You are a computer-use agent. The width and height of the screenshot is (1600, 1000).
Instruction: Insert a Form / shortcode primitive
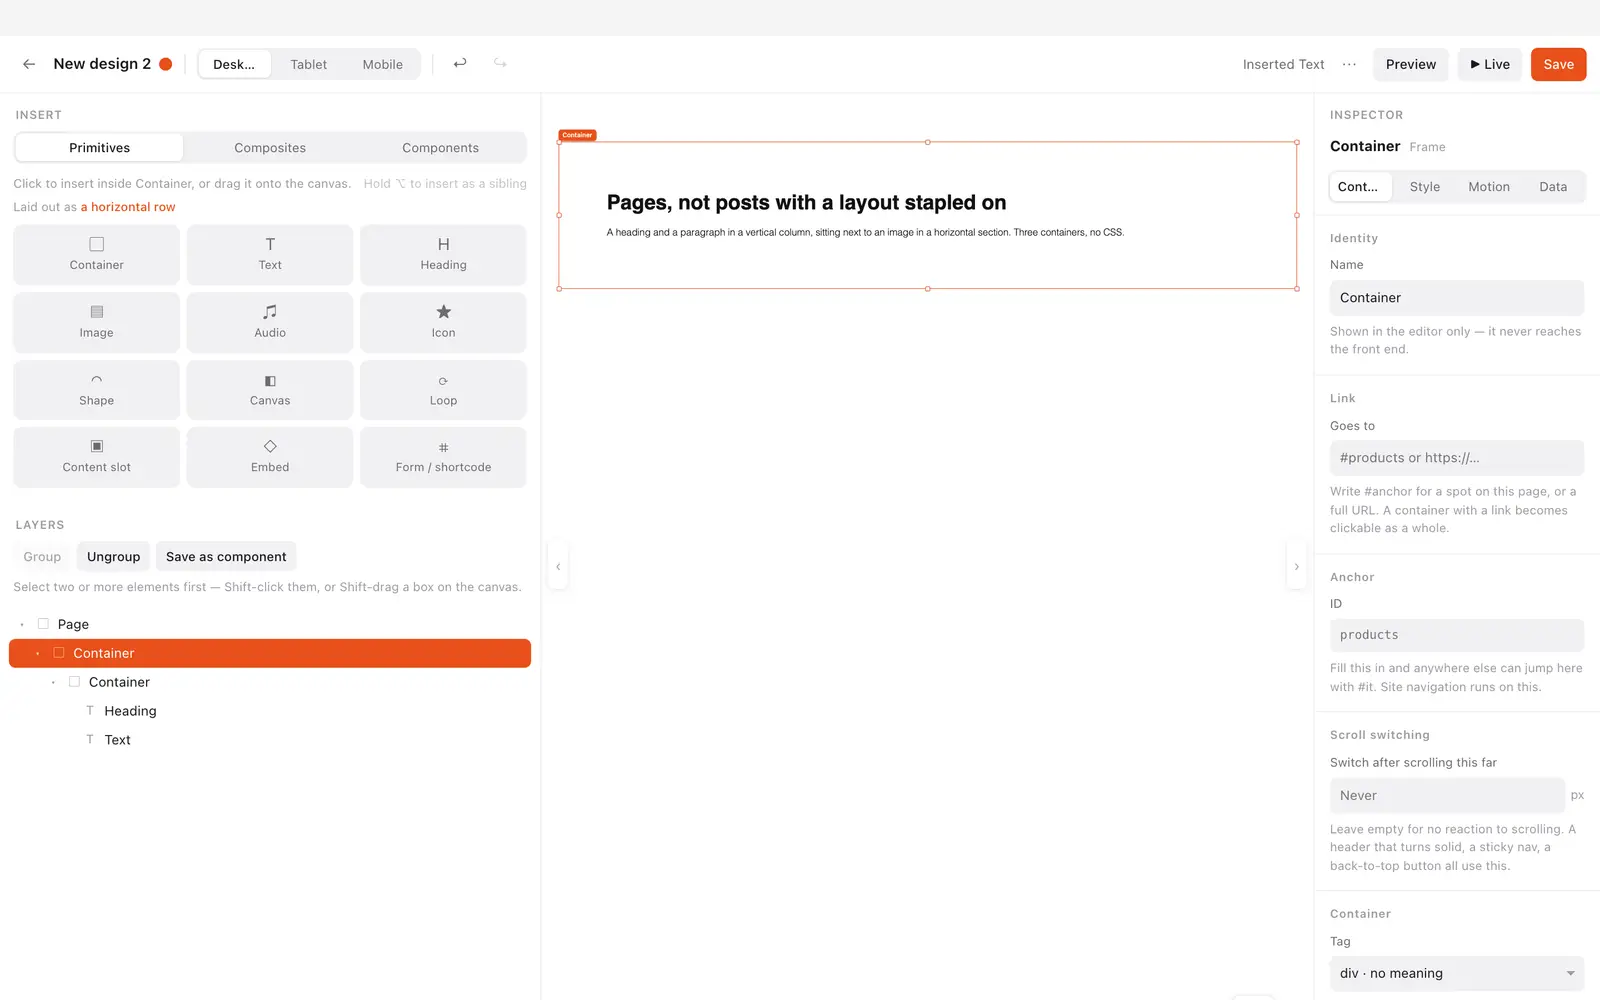pos(443,457)
